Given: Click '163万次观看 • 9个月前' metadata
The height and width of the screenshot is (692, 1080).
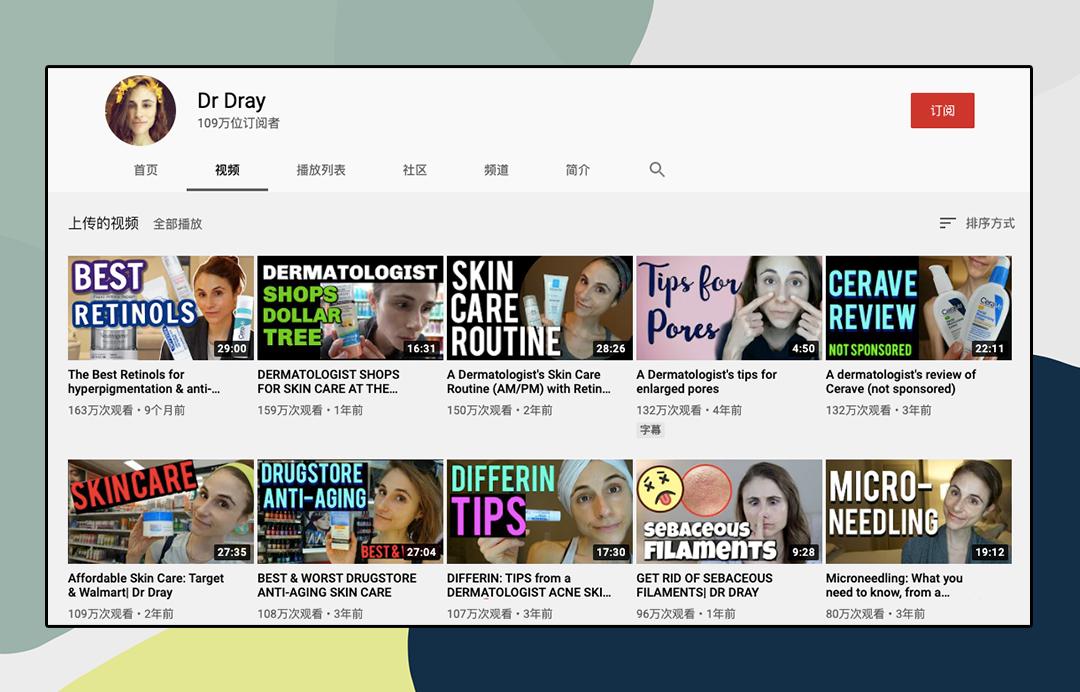Looking at the screenshot, I should [x=126, y=410].
